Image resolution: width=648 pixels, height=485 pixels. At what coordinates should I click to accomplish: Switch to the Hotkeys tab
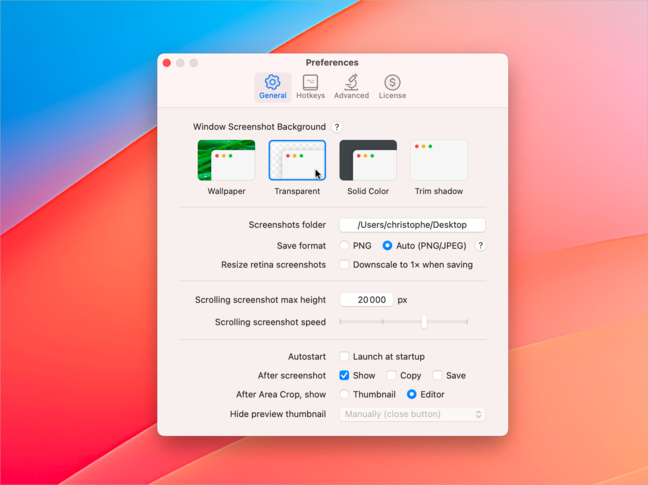[x=310, y=87]
